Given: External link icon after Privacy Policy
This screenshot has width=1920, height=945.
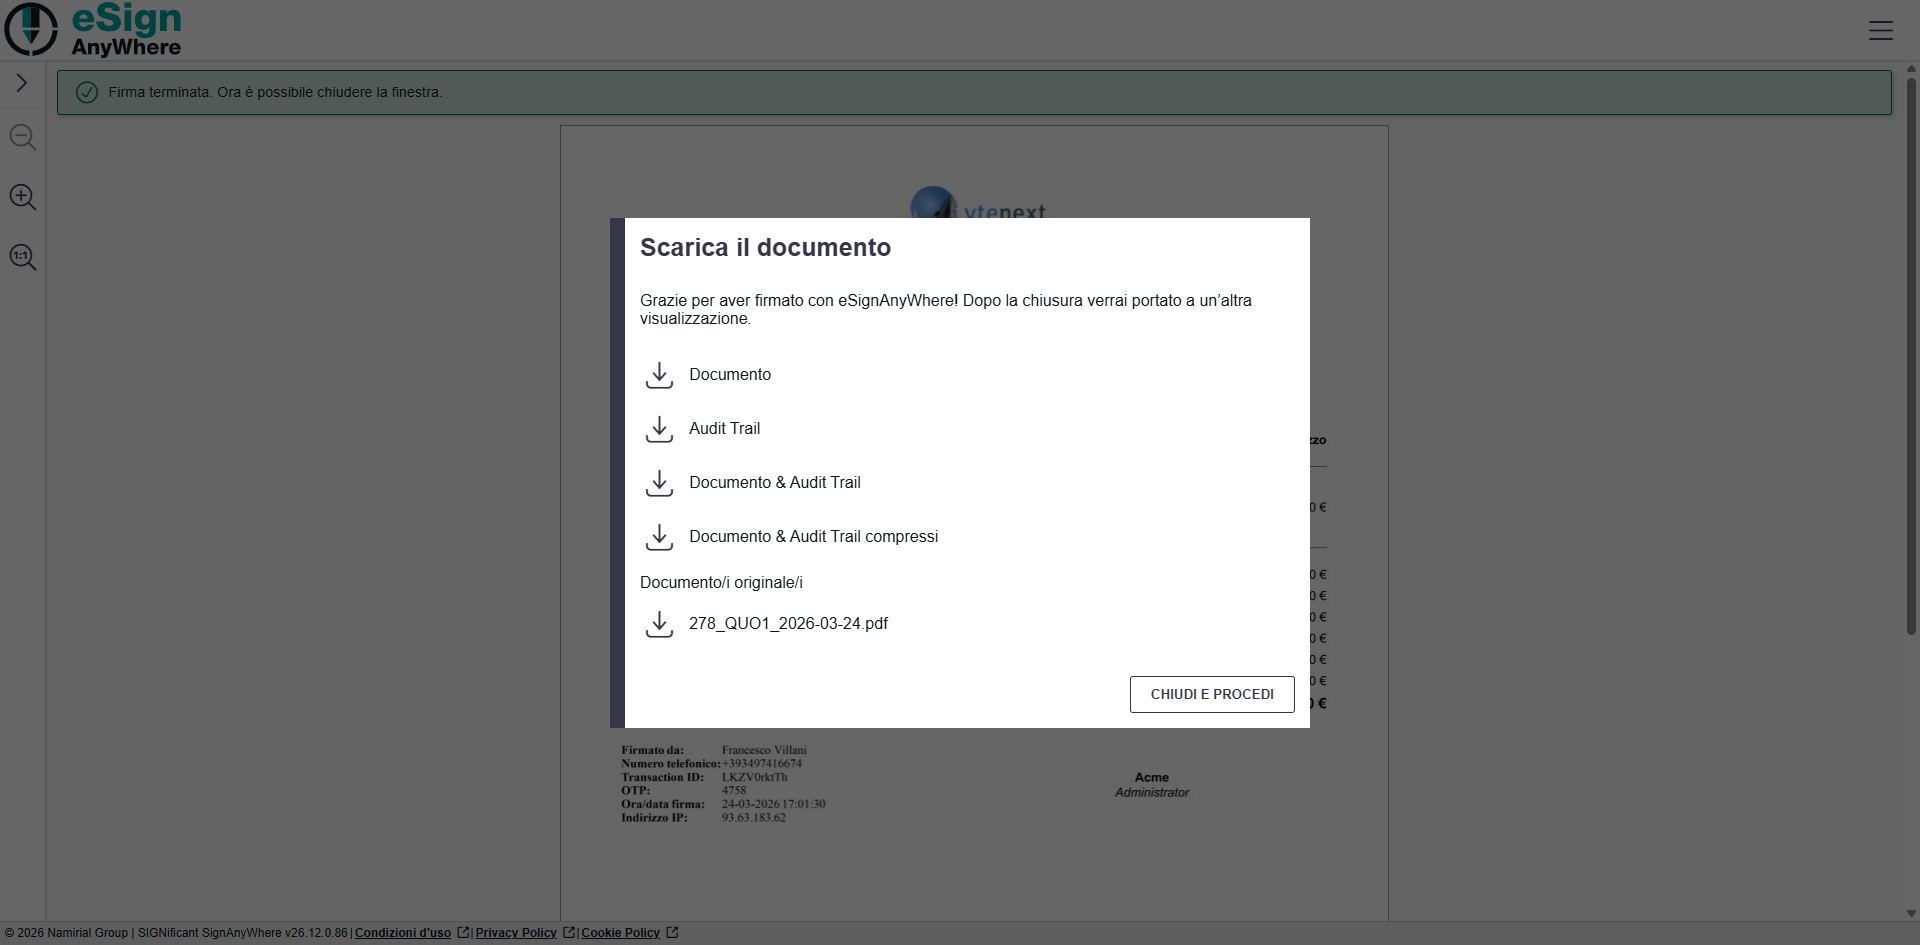Looking at the screenshot, I should click(x=569, y=932).
